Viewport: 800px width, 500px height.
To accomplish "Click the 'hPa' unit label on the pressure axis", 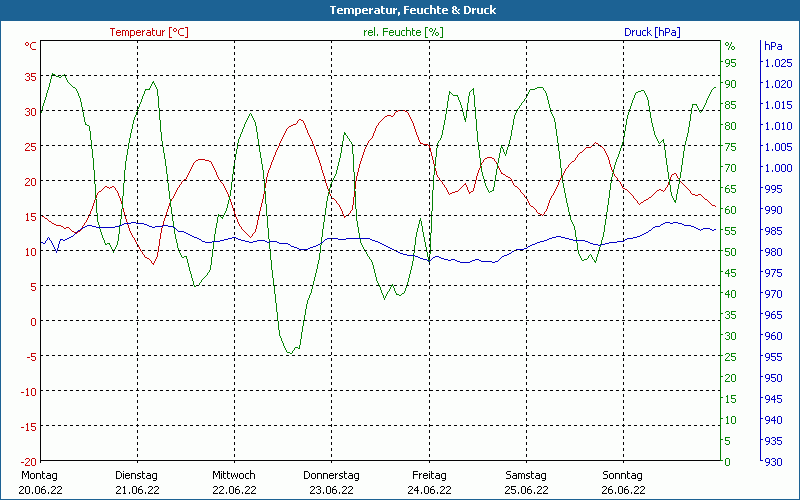I will pos(773,46).
